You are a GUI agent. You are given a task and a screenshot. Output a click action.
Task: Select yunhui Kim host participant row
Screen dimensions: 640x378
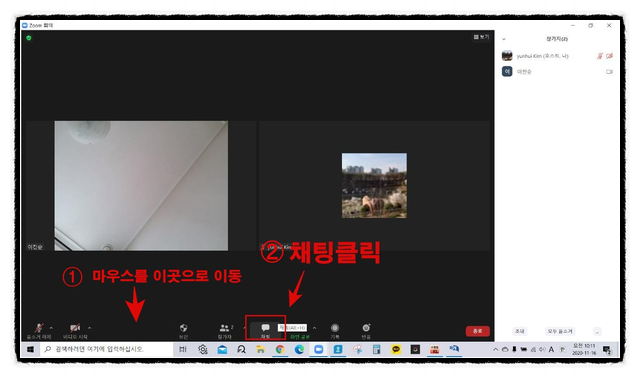[x=557, y=56]
